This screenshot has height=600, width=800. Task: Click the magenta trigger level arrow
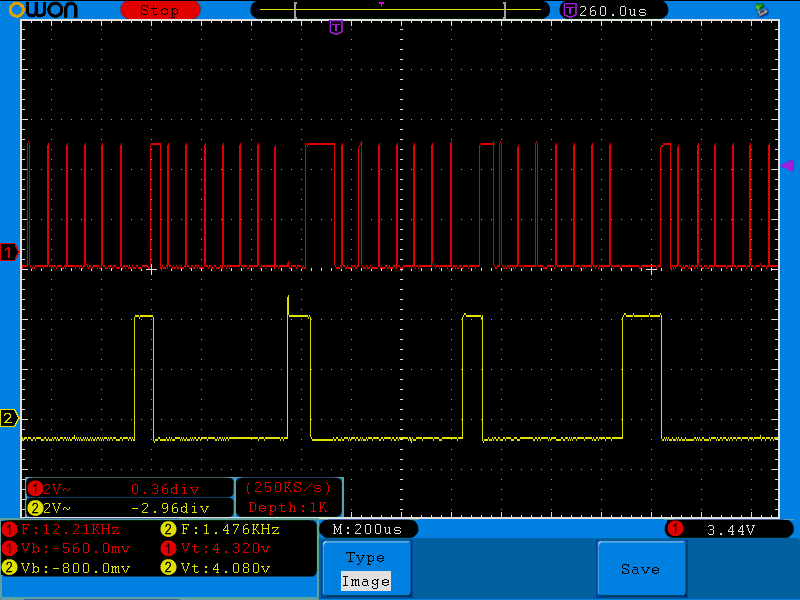[x=787, y=165]
